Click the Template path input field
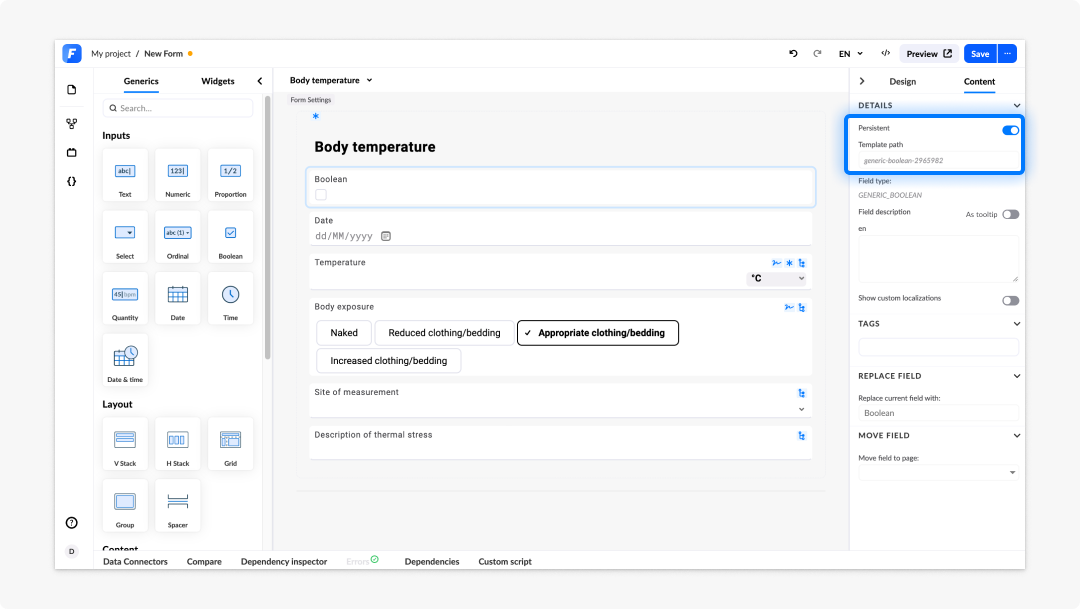 click(x=938, y=161)
